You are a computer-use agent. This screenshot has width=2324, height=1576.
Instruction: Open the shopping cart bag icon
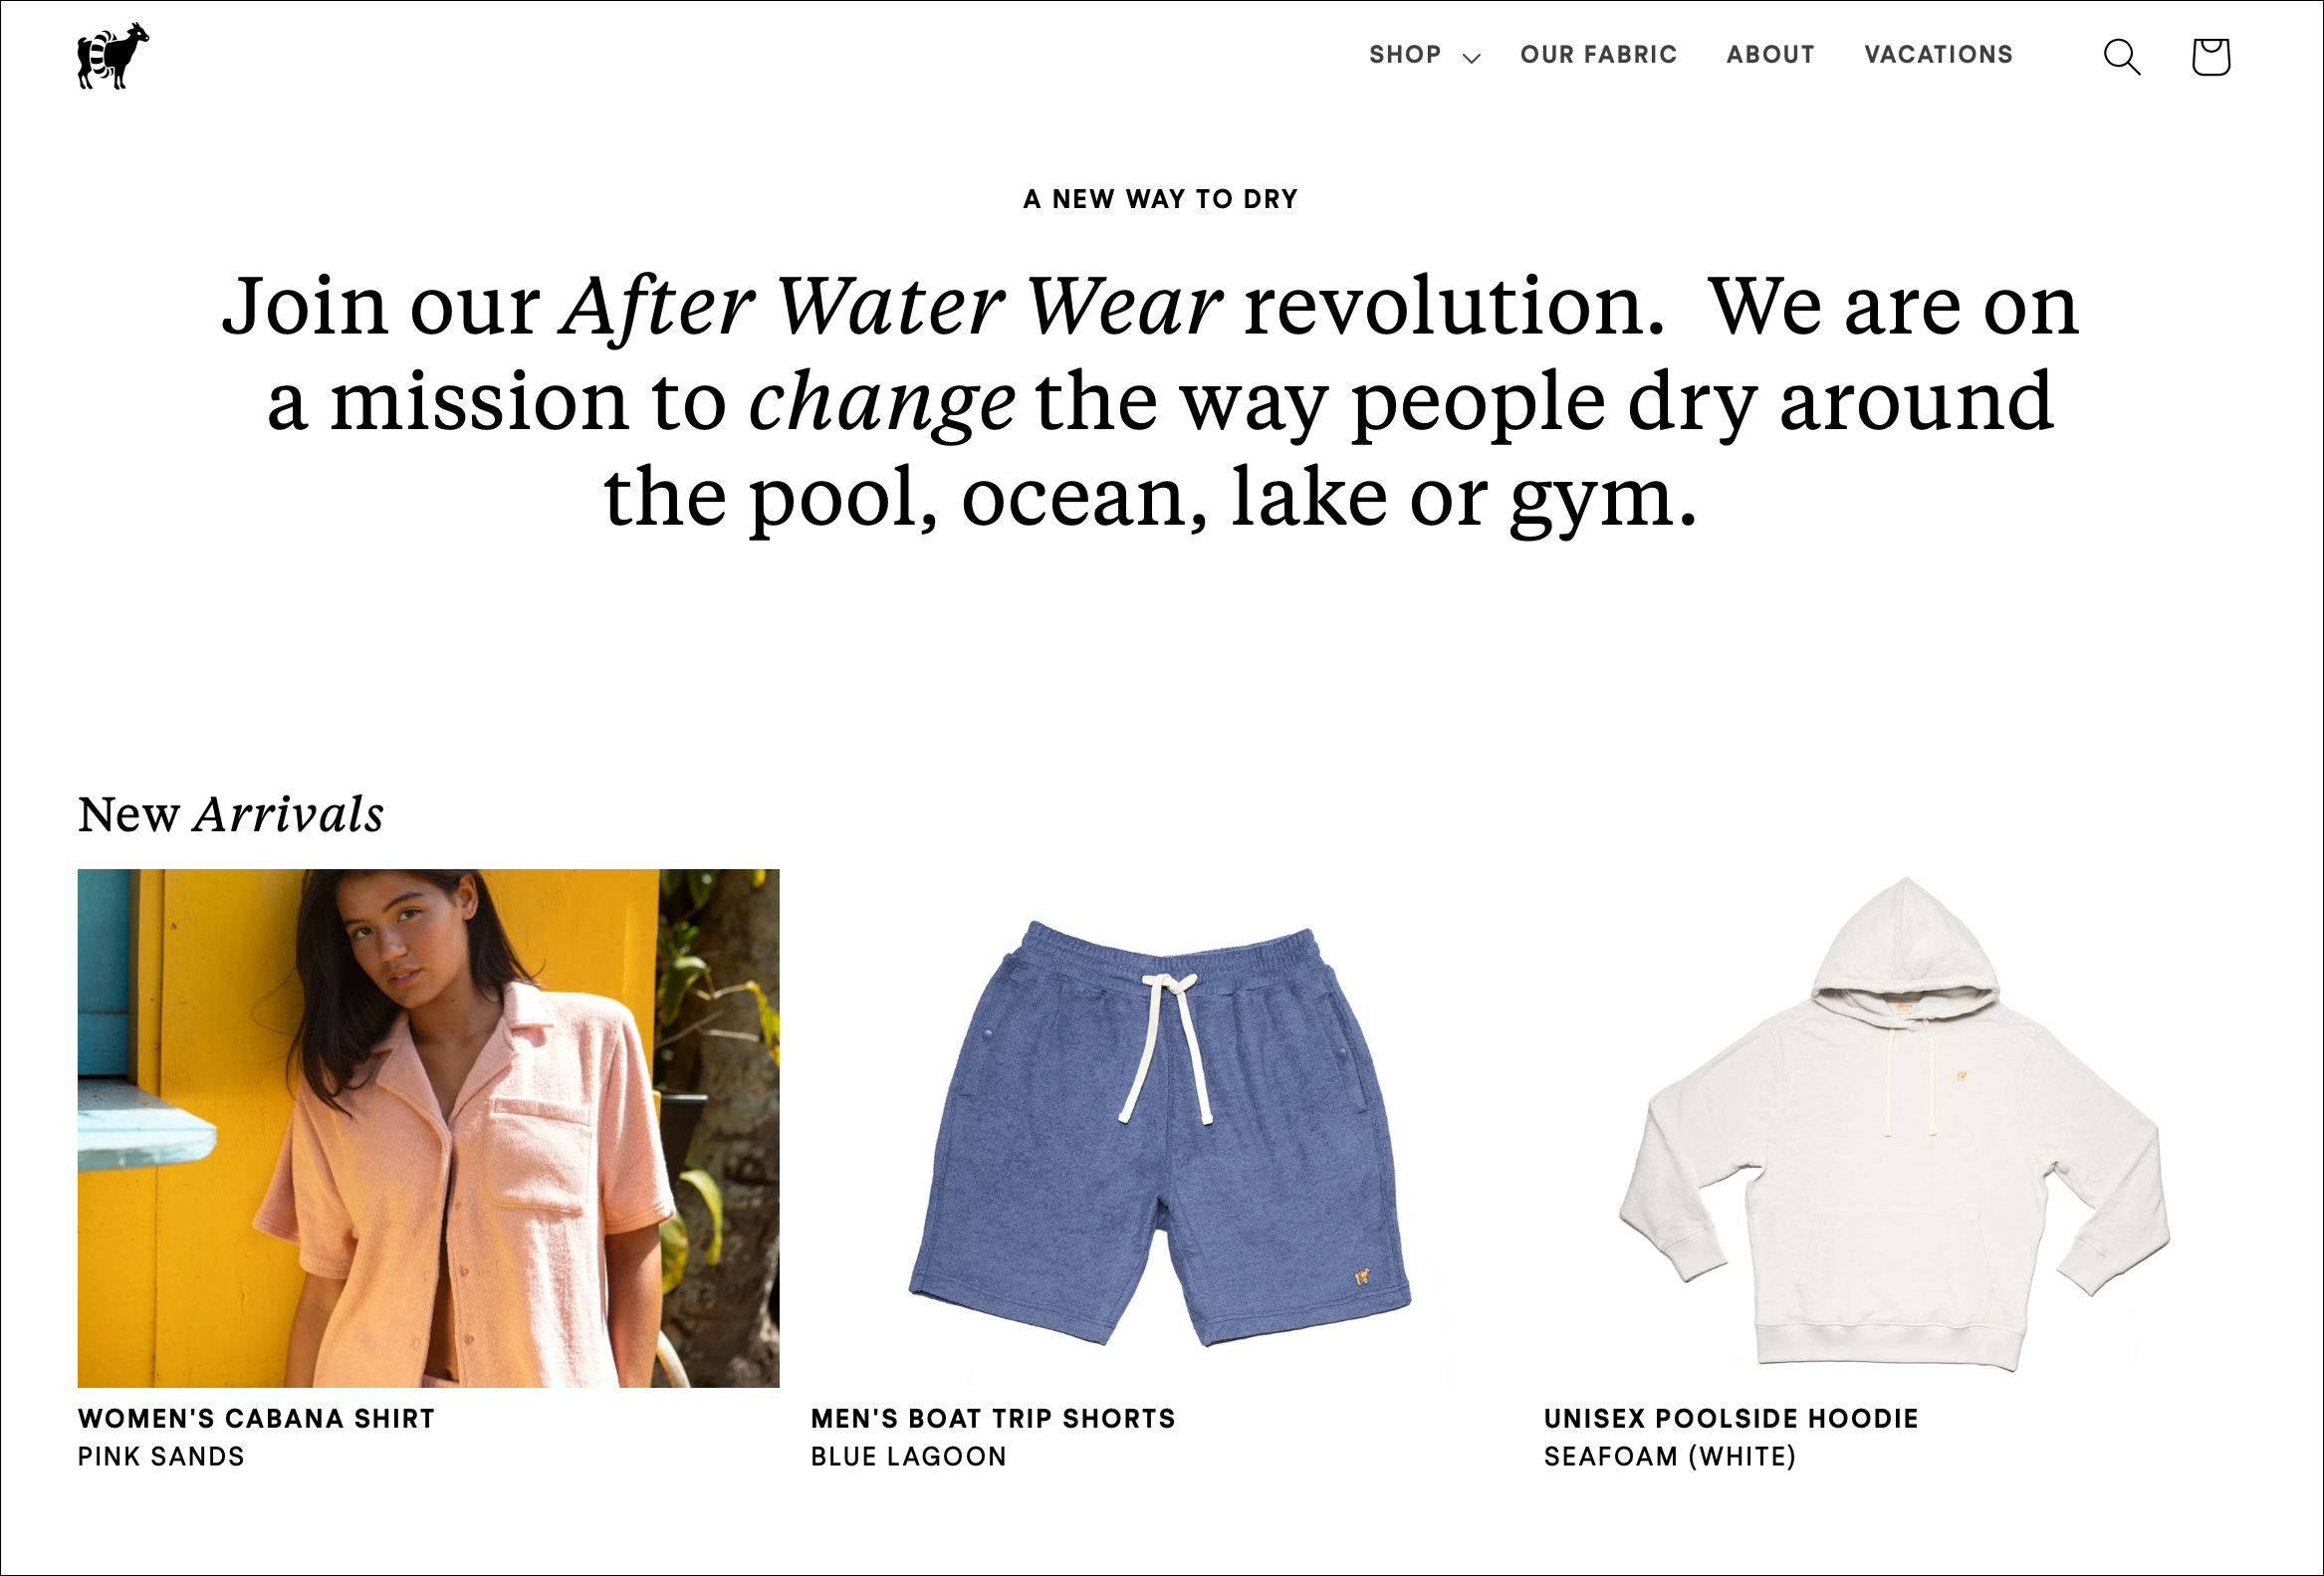click(x=2210, y=57)
